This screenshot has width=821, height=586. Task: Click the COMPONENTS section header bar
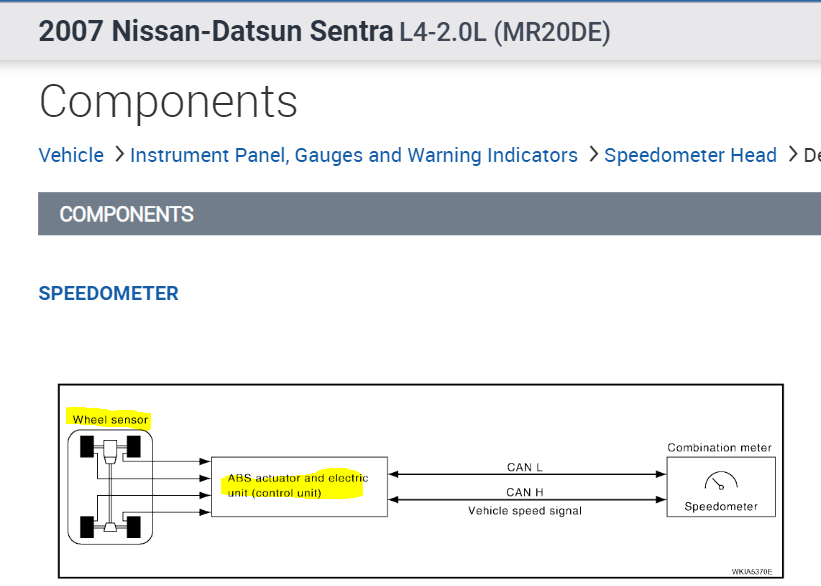127,214
